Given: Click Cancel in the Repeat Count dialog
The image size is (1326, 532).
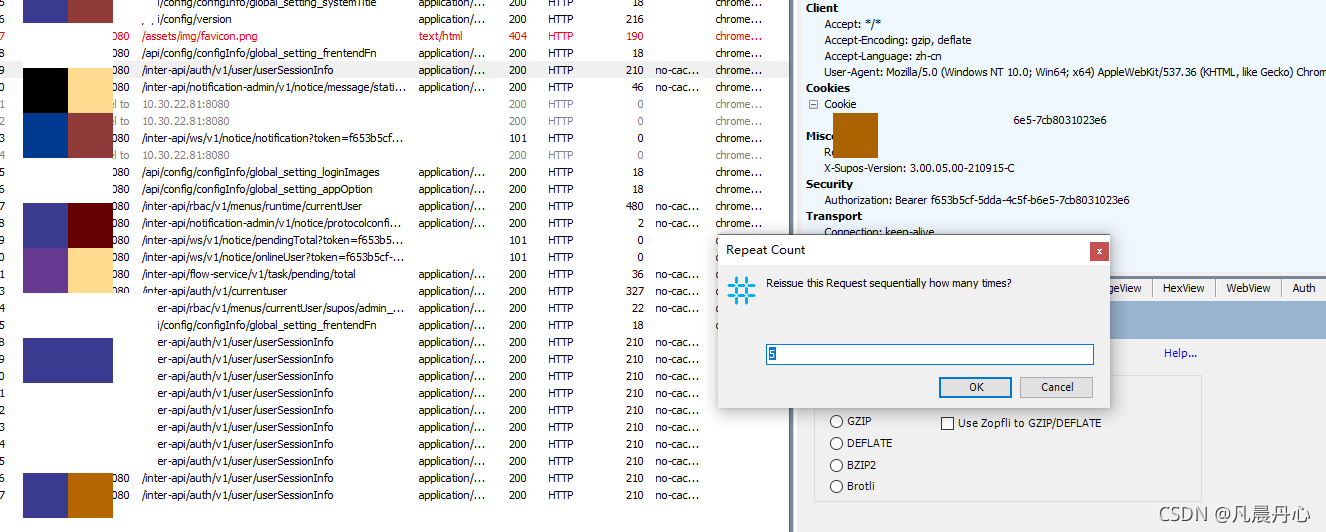Looking at the screenshot, I should pos(1057,387).
